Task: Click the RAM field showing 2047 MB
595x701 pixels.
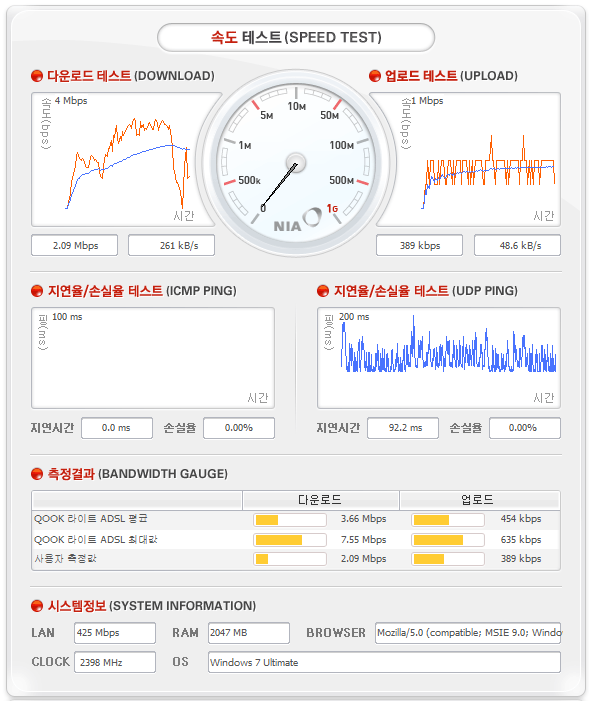Action: 249,633
